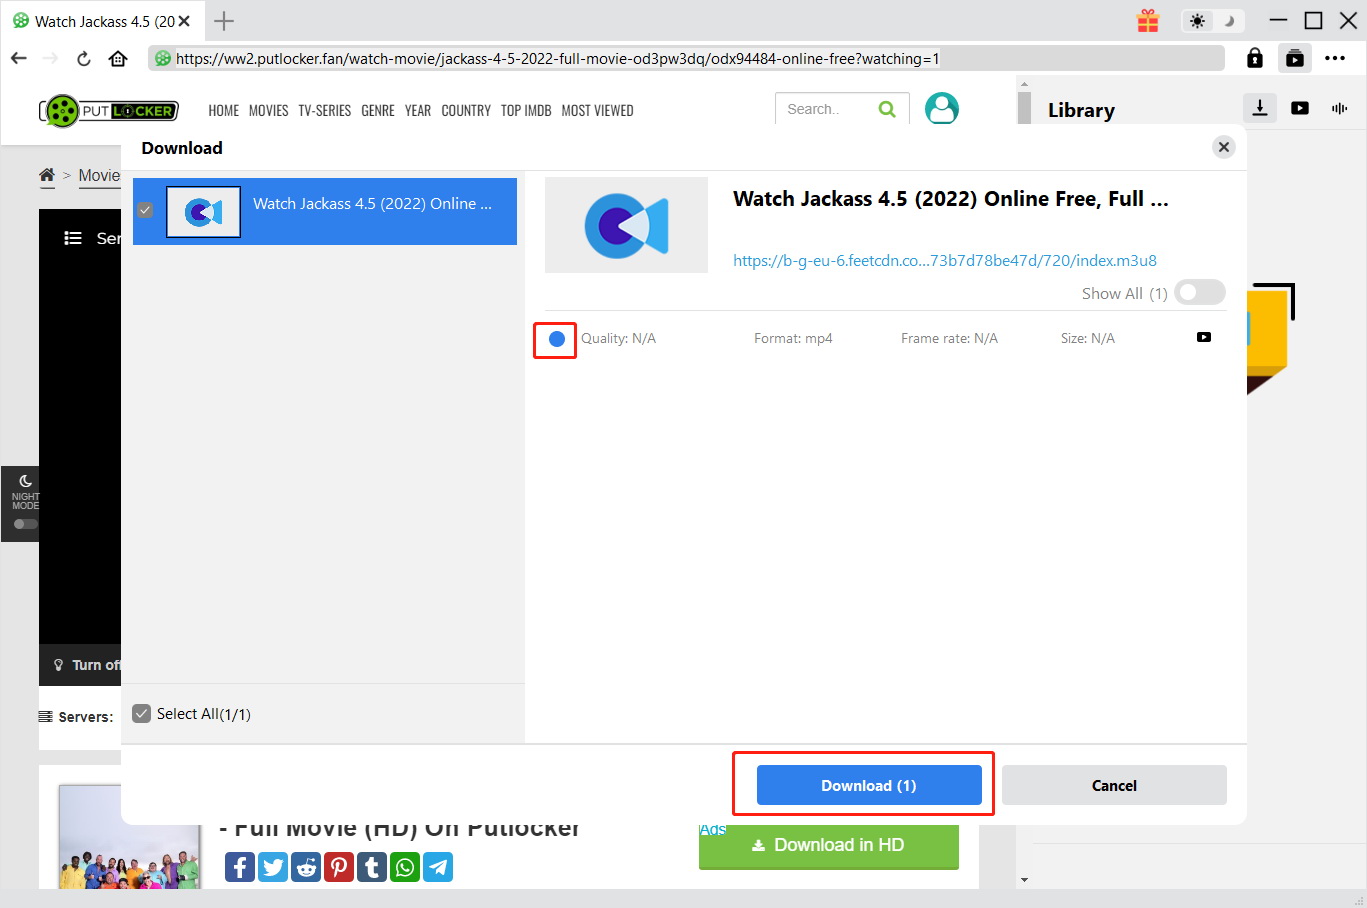The width and height of the screenshot is (1367, 908).
Task: Open the TOP IMDB menu item
Action: 526,111
